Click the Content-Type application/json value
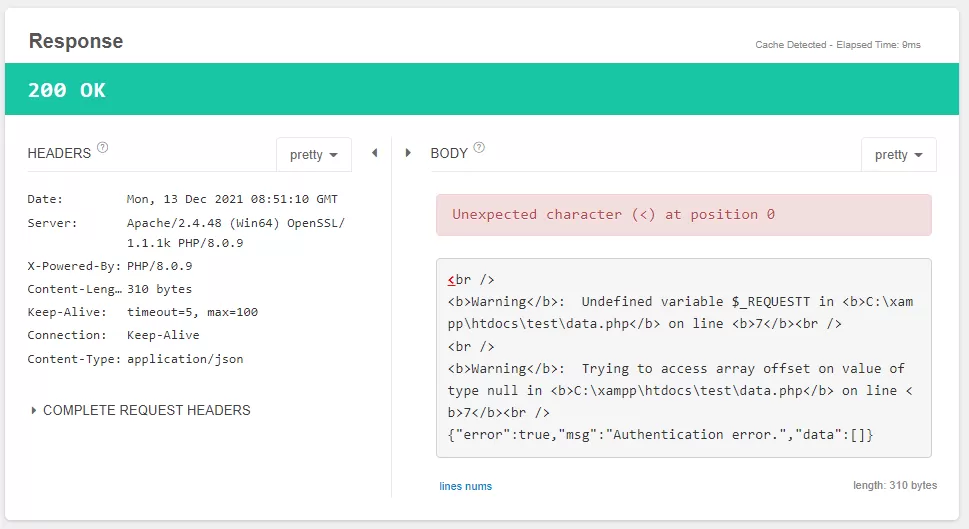 pos(185,359)
